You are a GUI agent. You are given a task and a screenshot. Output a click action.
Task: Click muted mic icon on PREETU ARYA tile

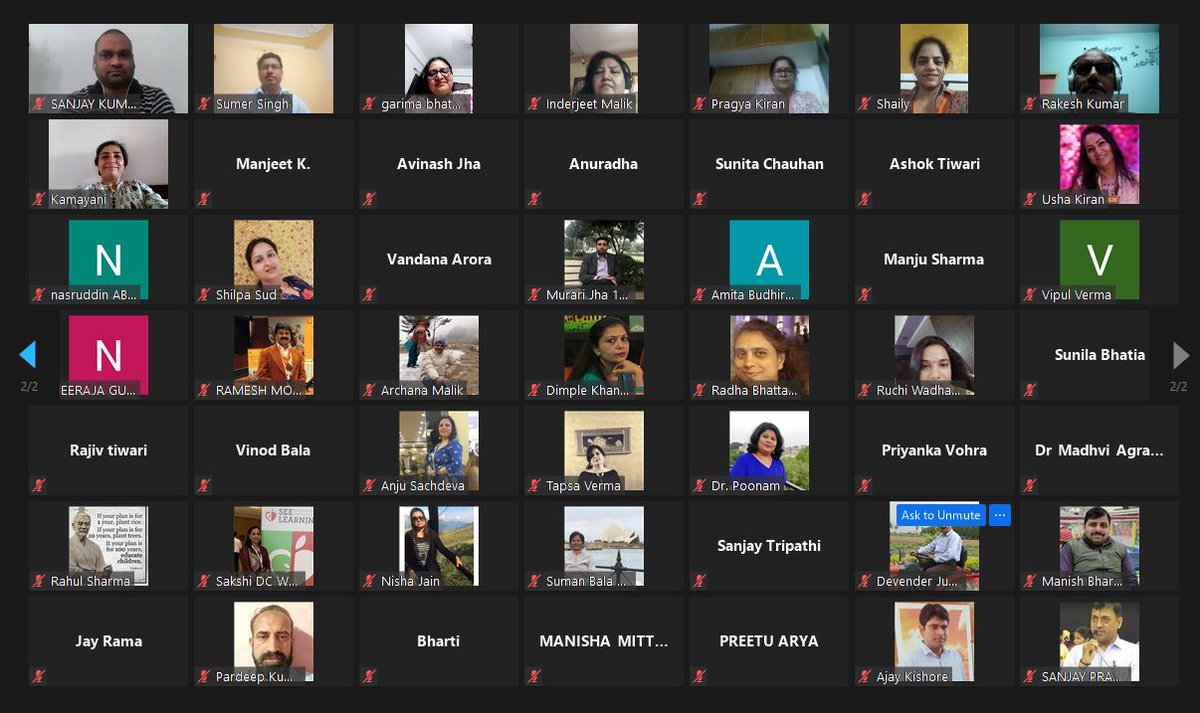(699, 677)
